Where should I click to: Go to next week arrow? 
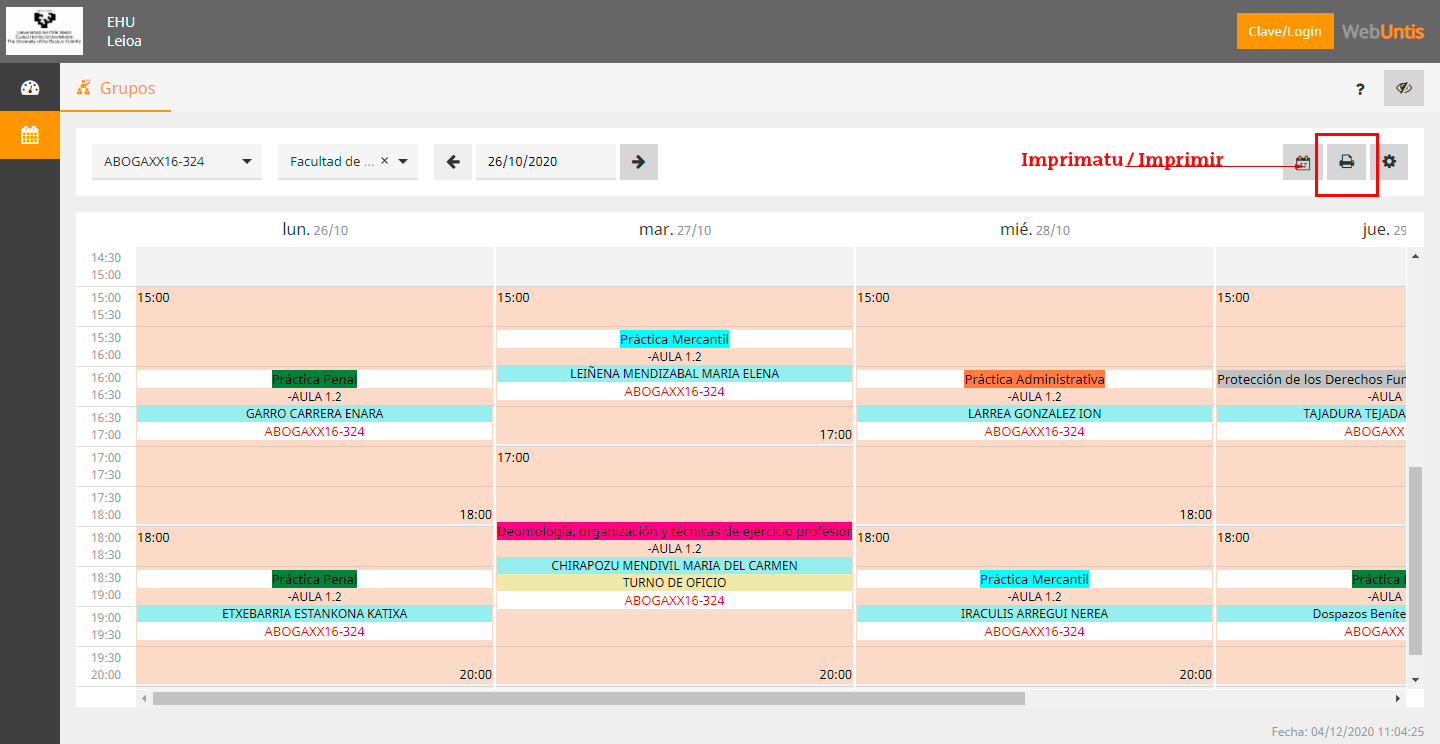point(639,162)
